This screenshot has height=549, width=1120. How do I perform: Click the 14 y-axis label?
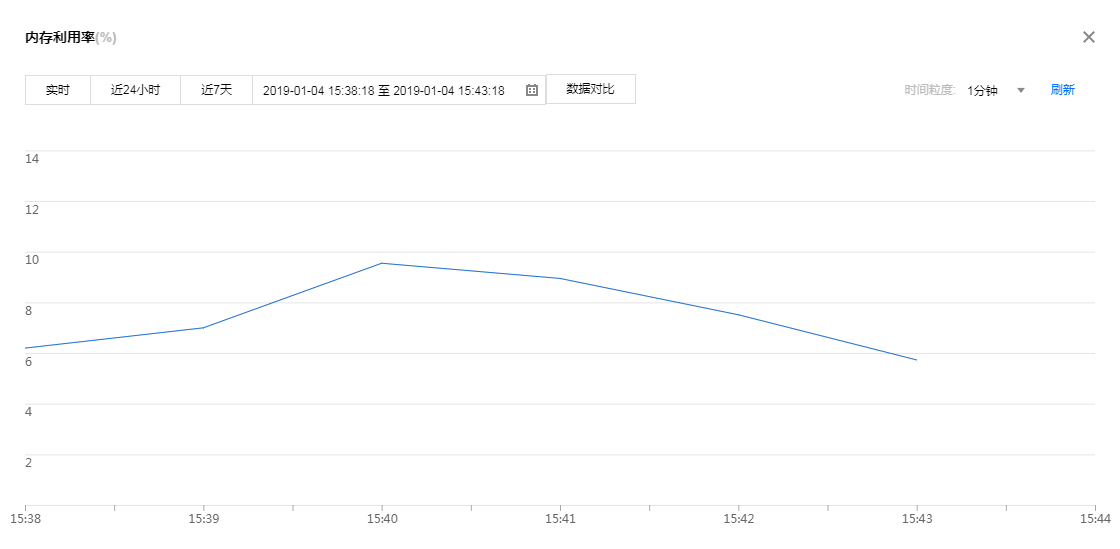(32, 158)
